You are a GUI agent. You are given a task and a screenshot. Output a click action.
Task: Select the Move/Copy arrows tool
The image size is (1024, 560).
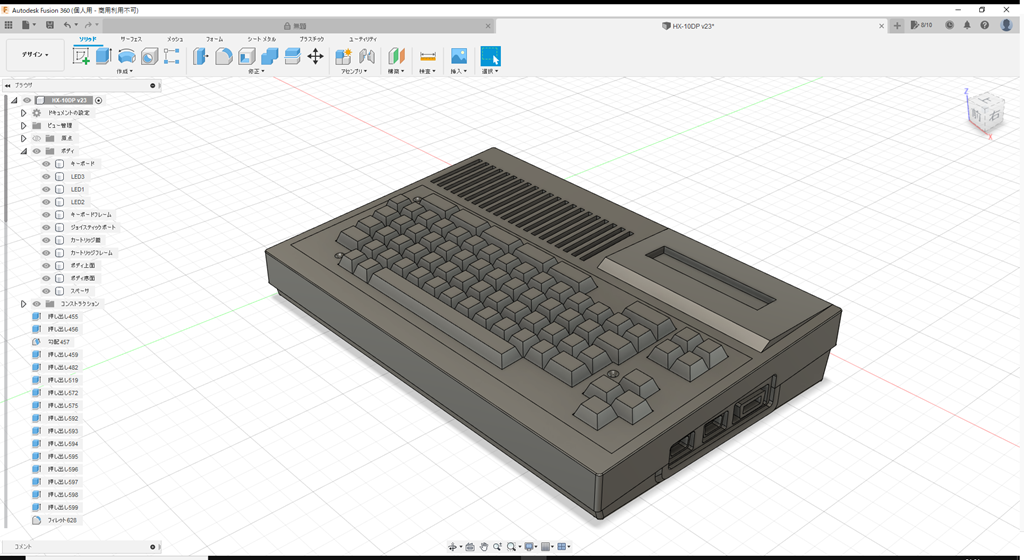pyautogui.click(x=315, y=57)
